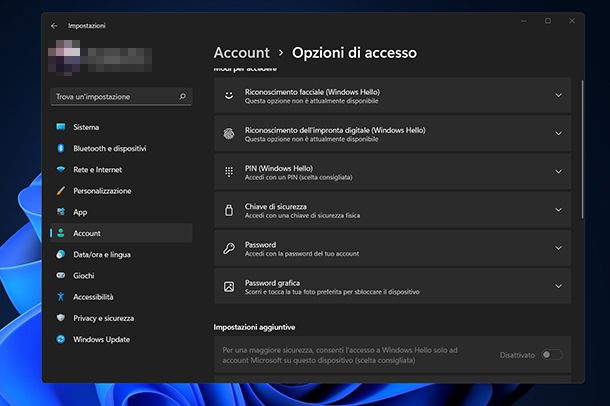The image size is (610, 406).
Task: Click the Bluetooth icon in sidebar
Action: pyautogui.click(x=61, y=148)
